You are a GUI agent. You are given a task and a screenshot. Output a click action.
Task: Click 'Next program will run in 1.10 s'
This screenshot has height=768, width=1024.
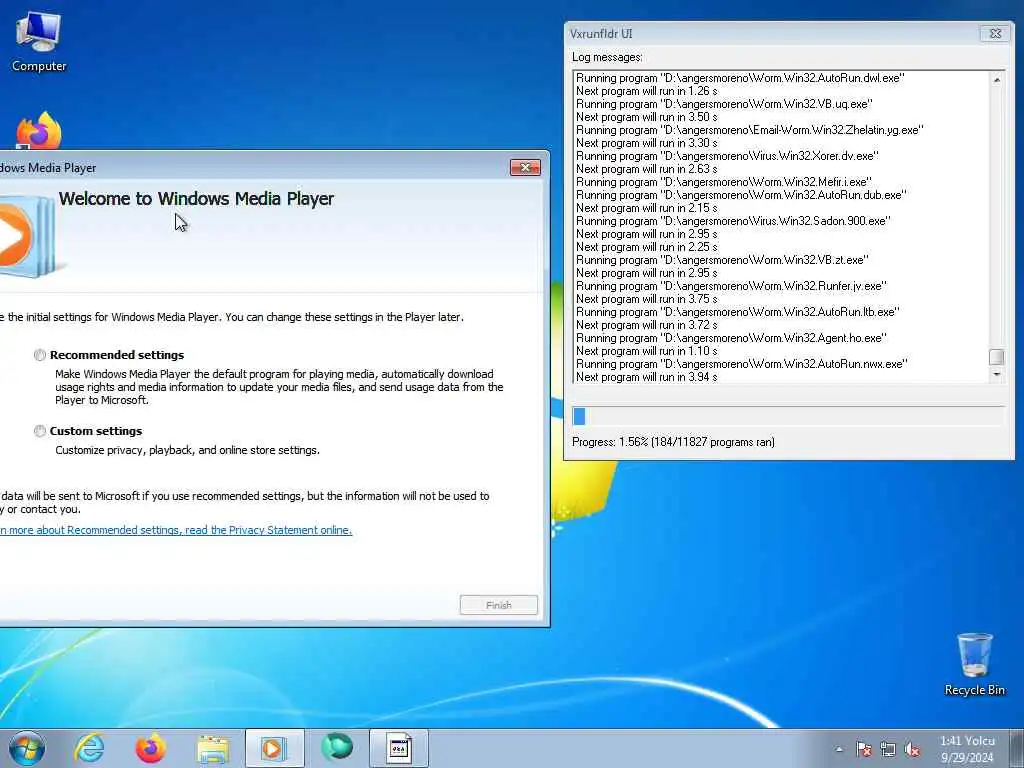pos(647,351)
